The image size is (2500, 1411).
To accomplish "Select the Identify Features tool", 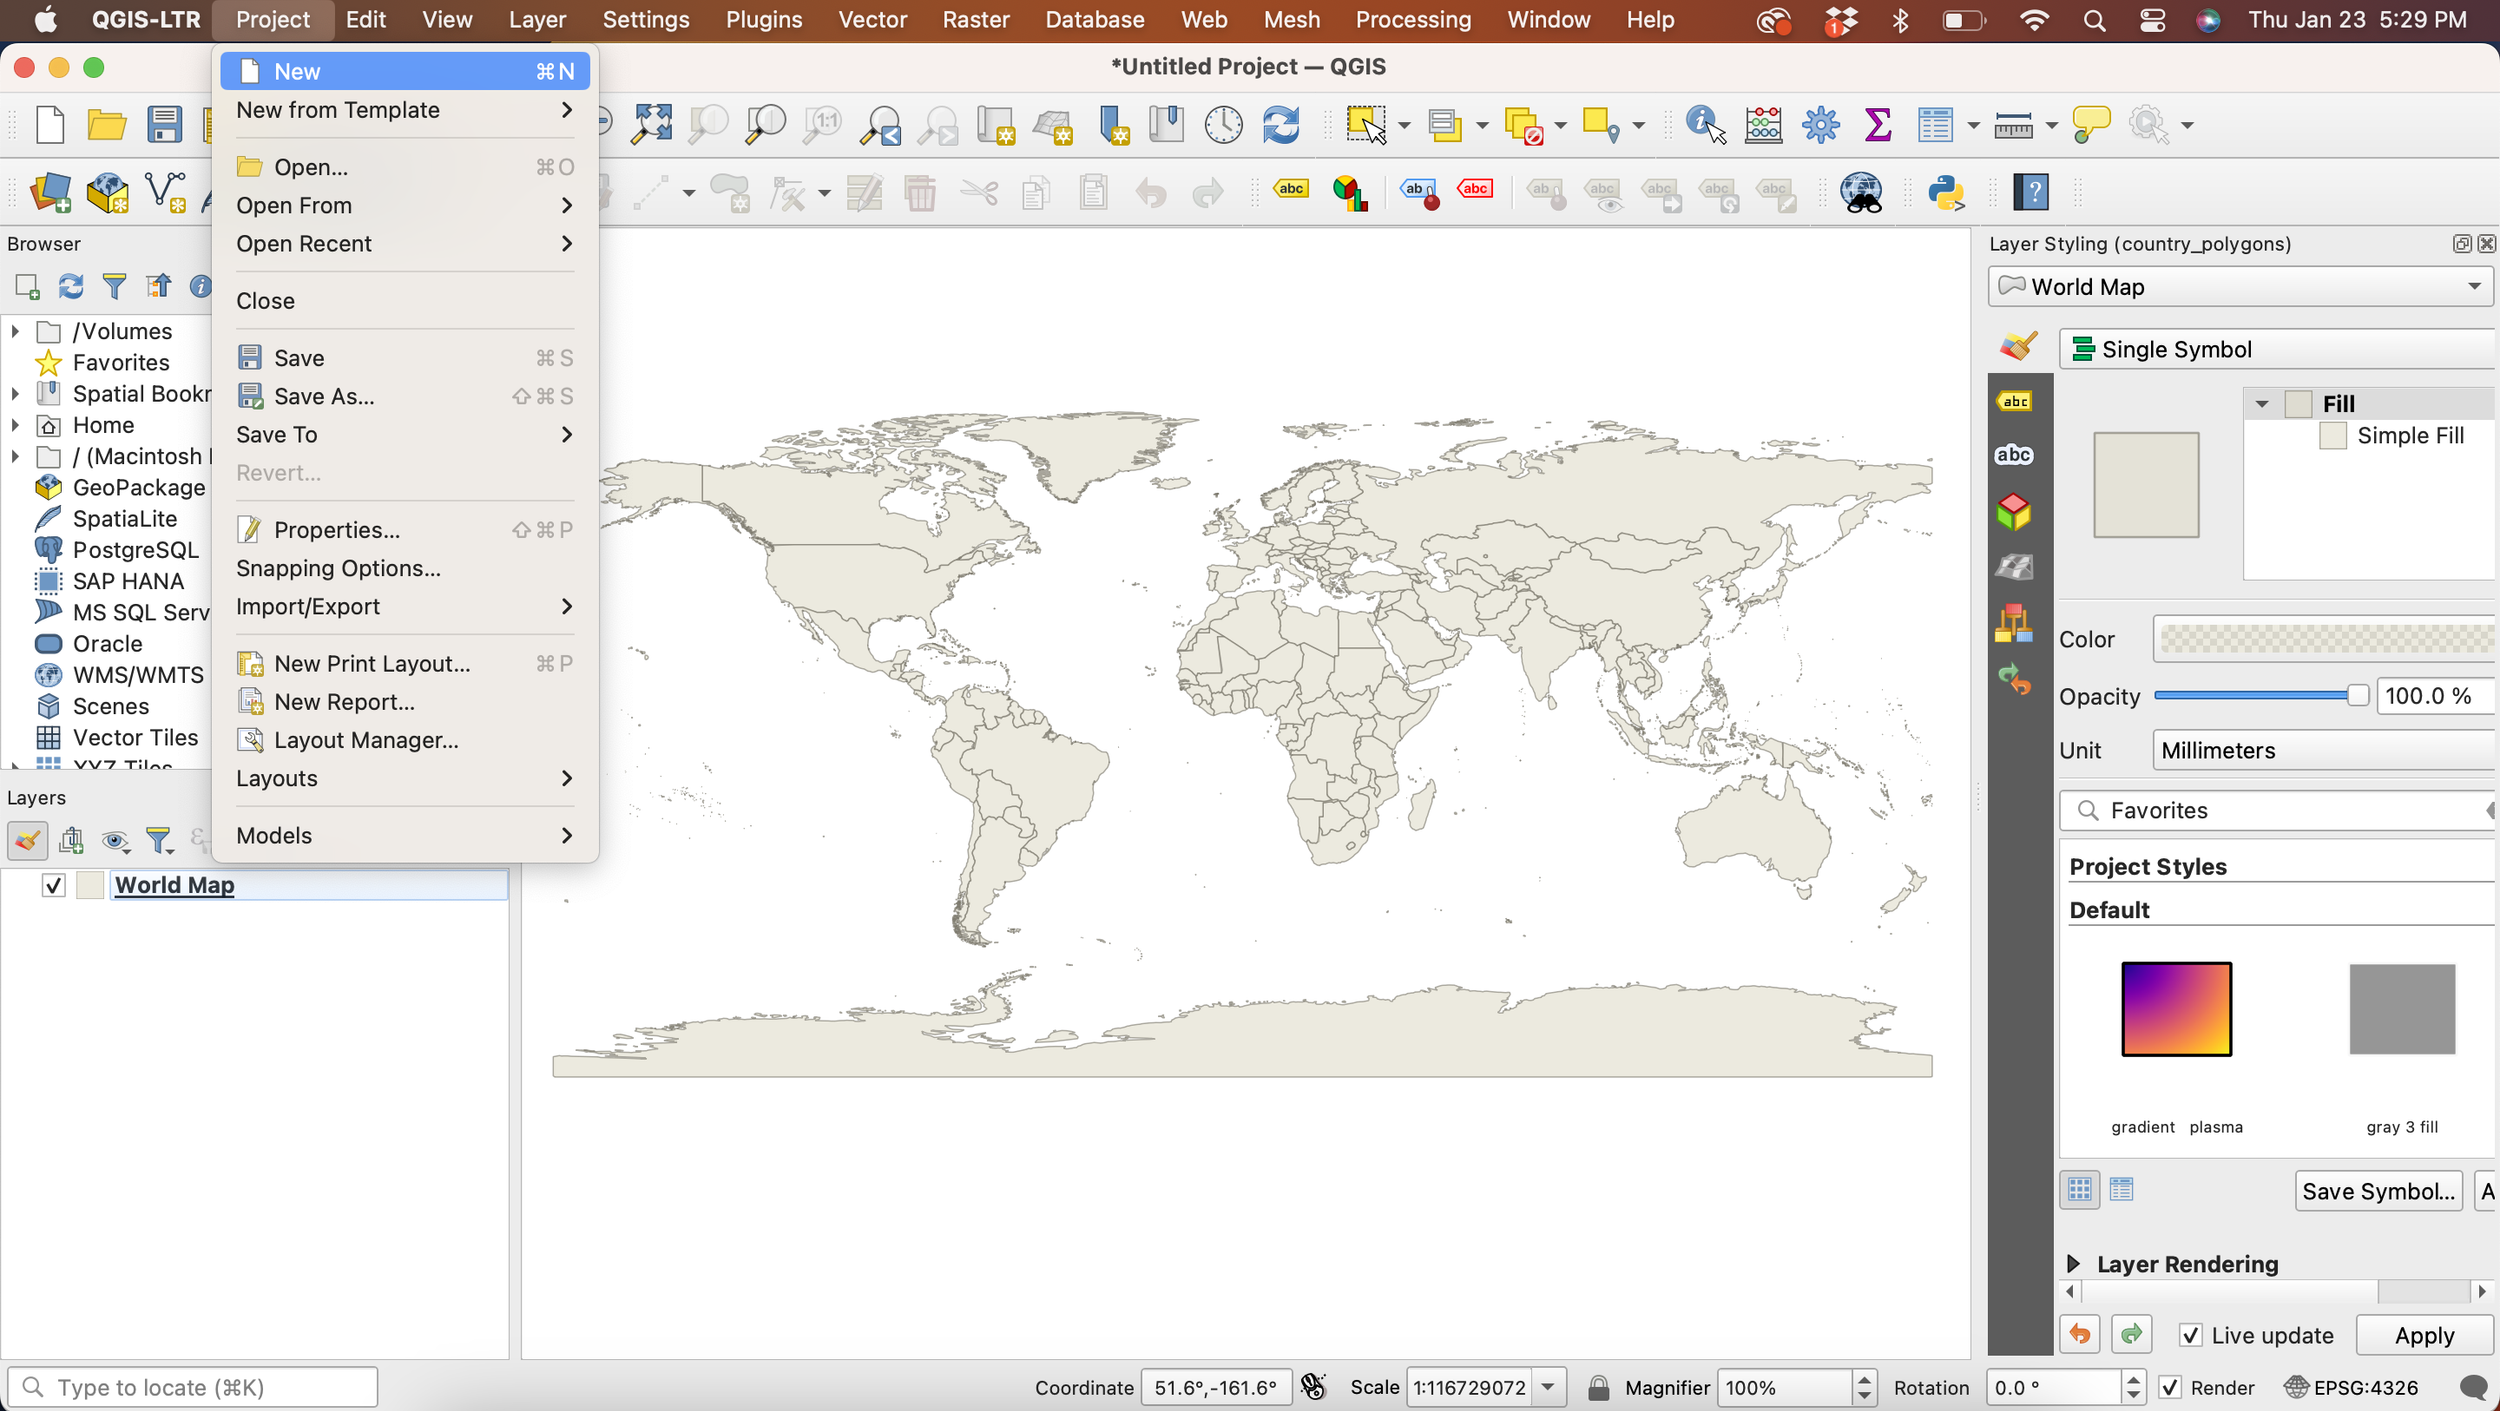I will (x=1705, y=125).
